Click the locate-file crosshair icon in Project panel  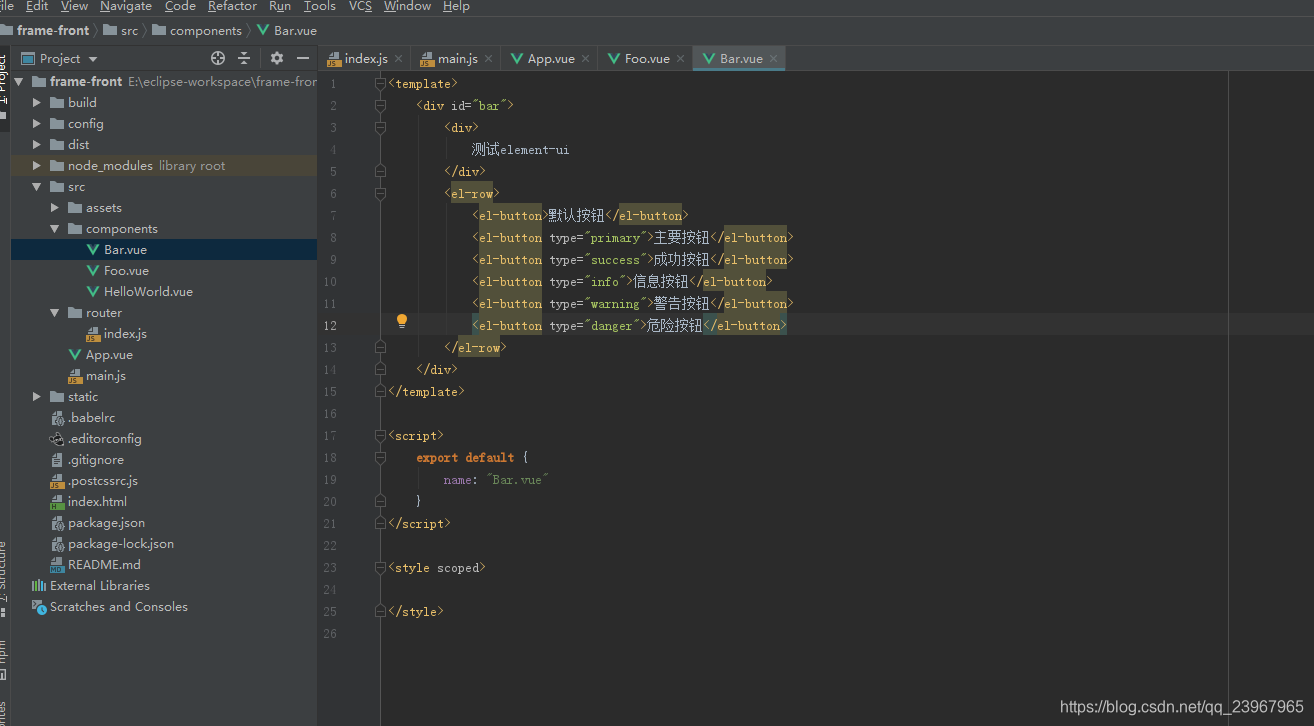tap(218, 58)
